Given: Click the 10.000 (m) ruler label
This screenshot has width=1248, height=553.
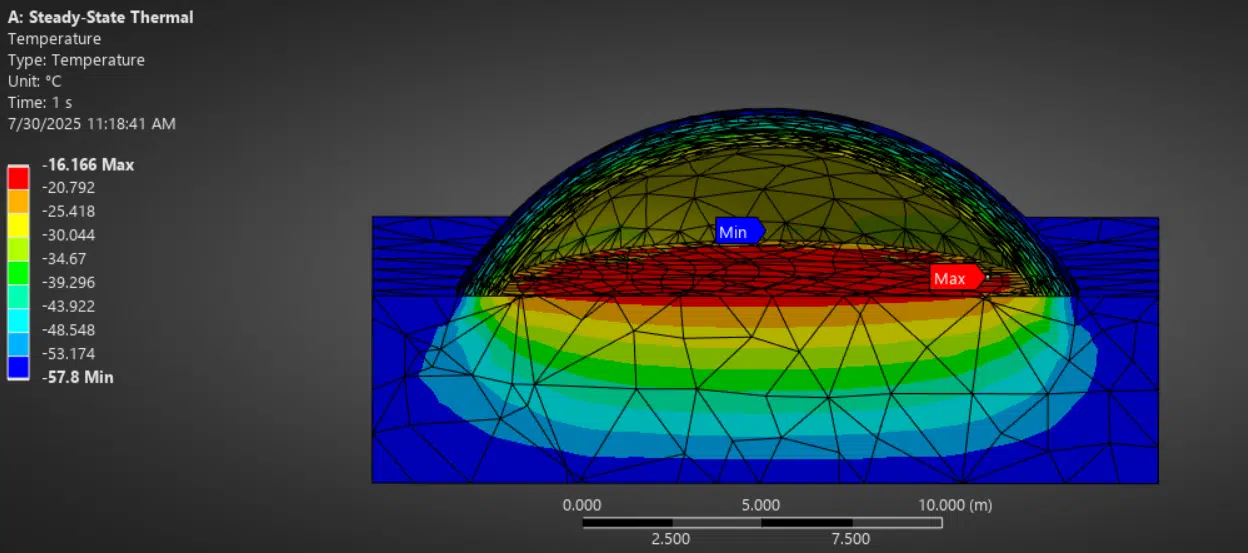Looking at the screenshot, I should pyautogui.click(x=955, y=505).
